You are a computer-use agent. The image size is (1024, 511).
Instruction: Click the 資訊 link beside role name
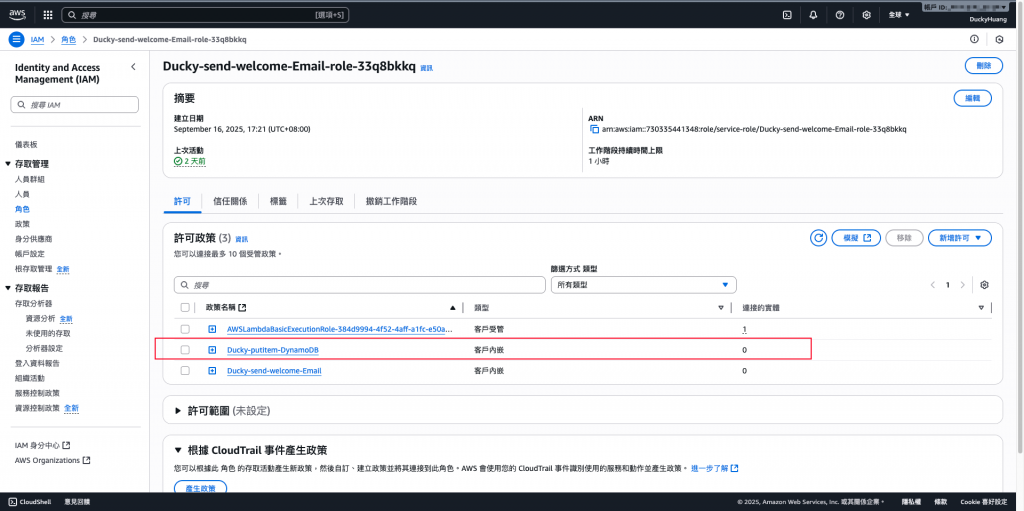click(x=426, y=68)
